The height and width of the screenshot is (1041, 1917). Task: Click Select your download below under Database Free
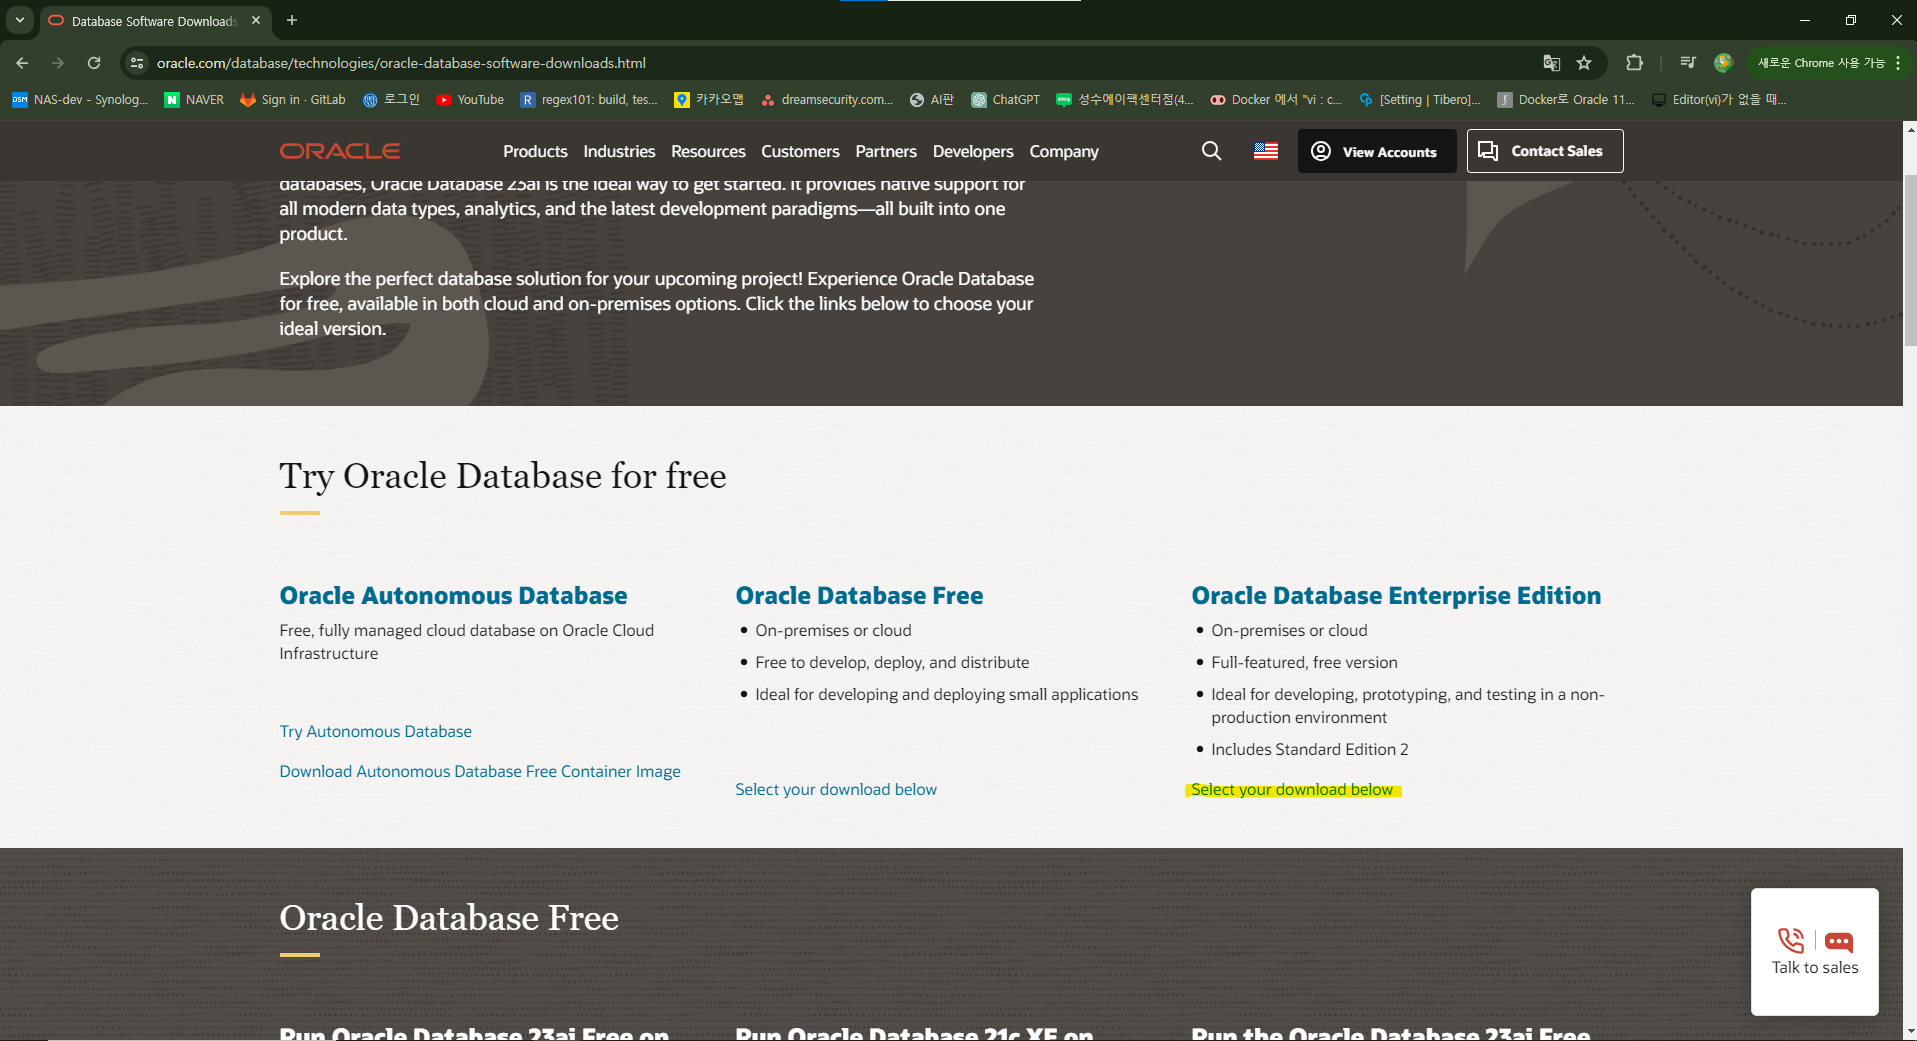[x=836, y=790]
